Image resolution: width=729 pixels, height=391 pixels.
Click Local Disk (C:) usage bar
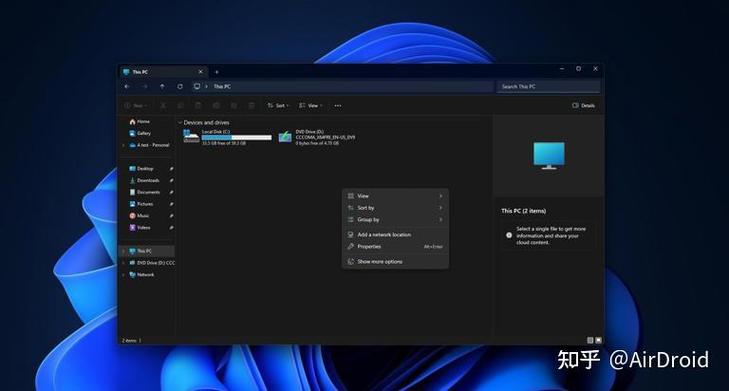pos(237,138)
